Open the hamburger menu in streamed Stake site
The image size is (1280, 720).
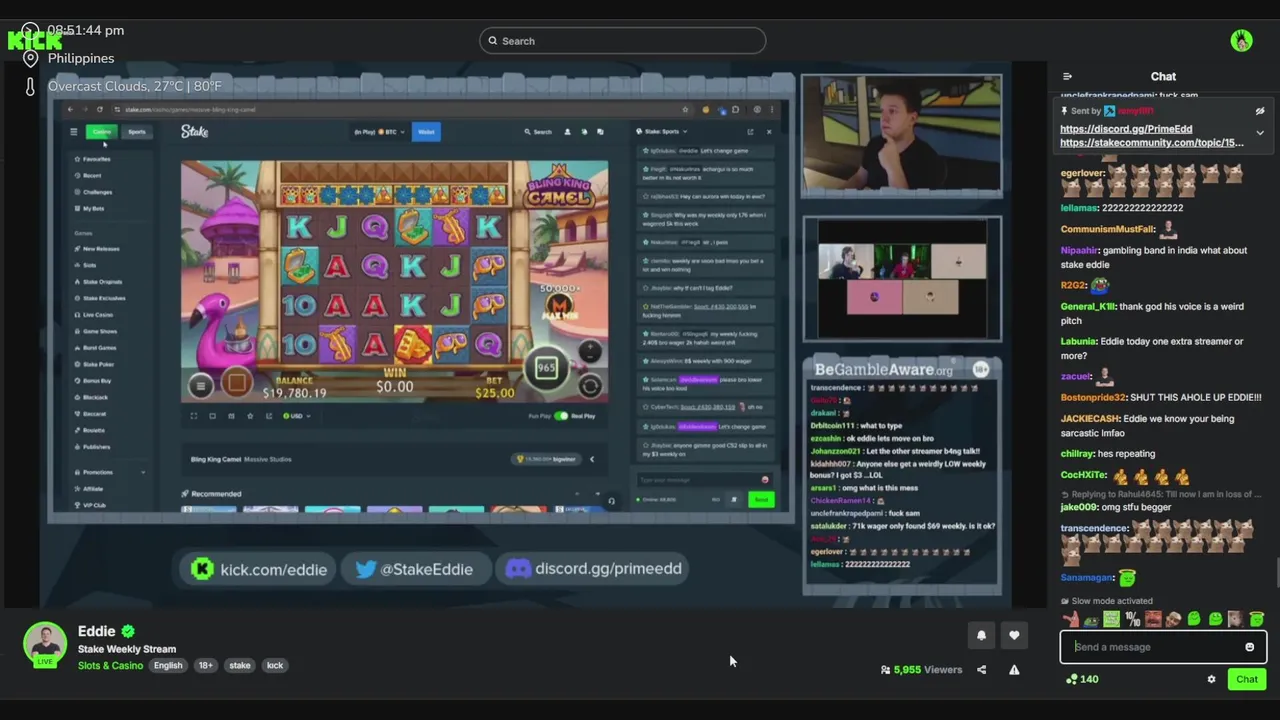click(x=73, y=132)
